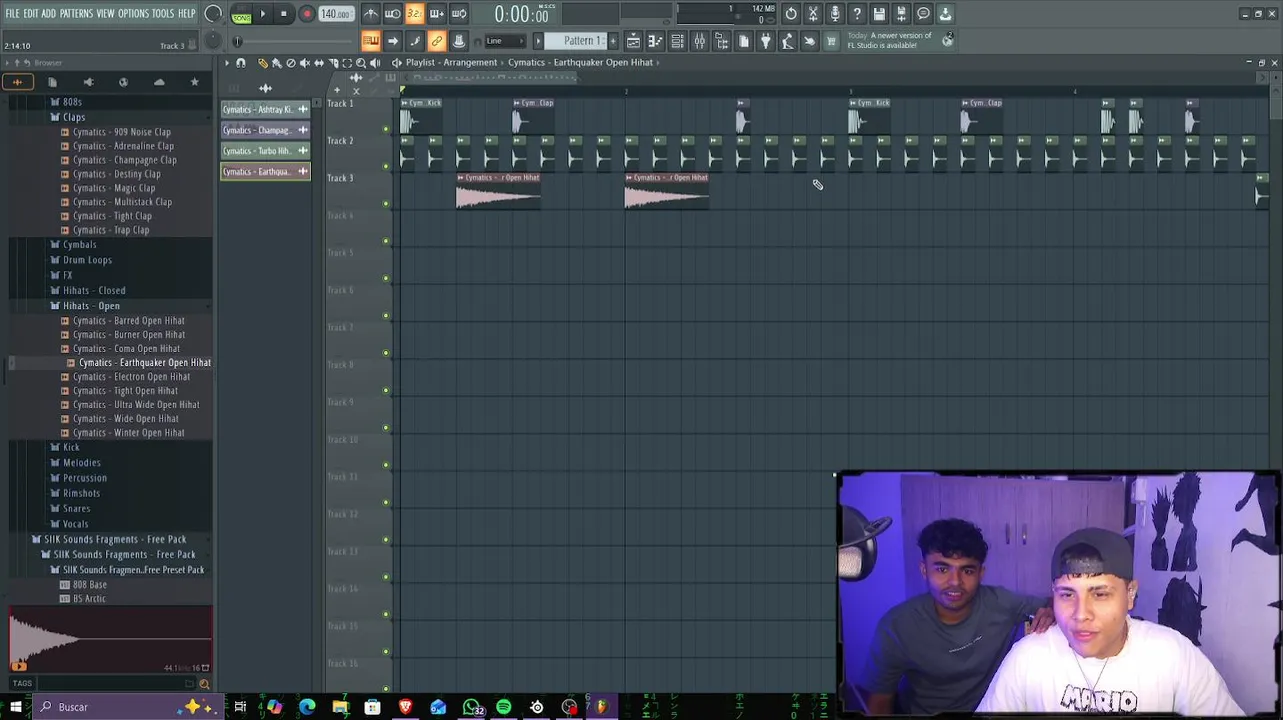Select the playlist Paint brush tool

[x=277, y=63]
